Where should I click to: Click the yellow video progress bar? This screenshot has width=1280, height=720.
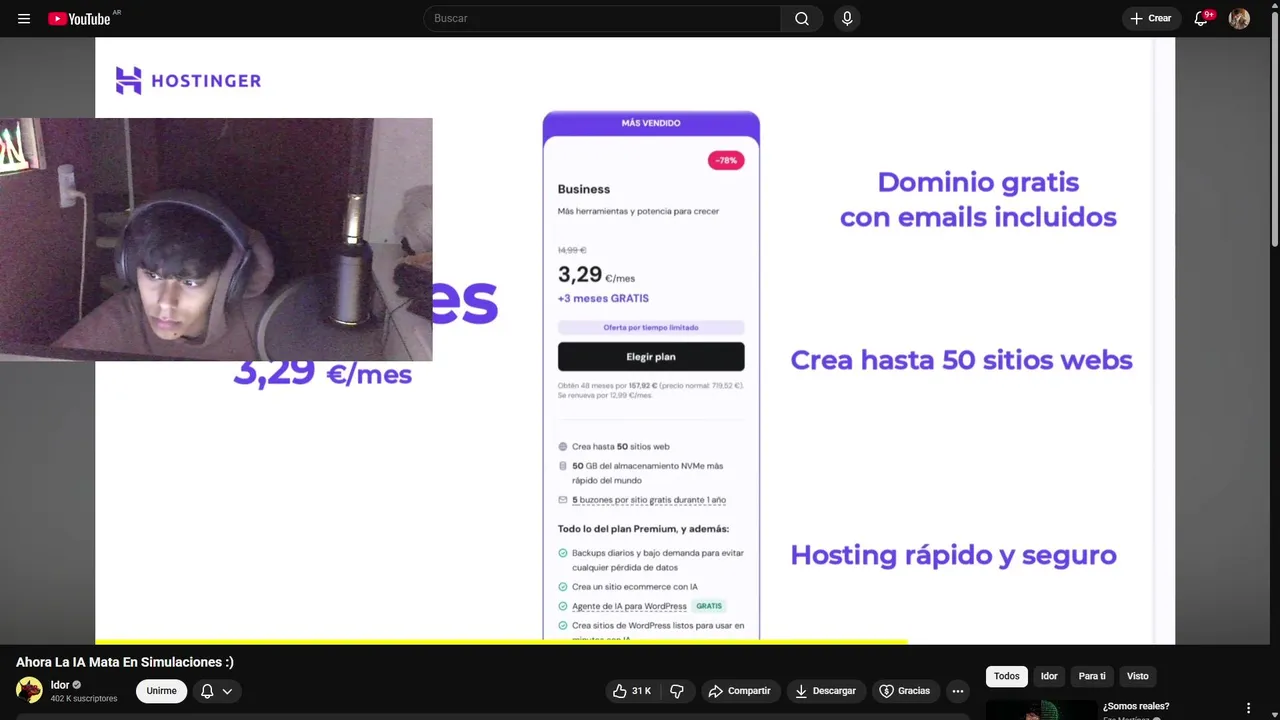[x=500, y=642]
